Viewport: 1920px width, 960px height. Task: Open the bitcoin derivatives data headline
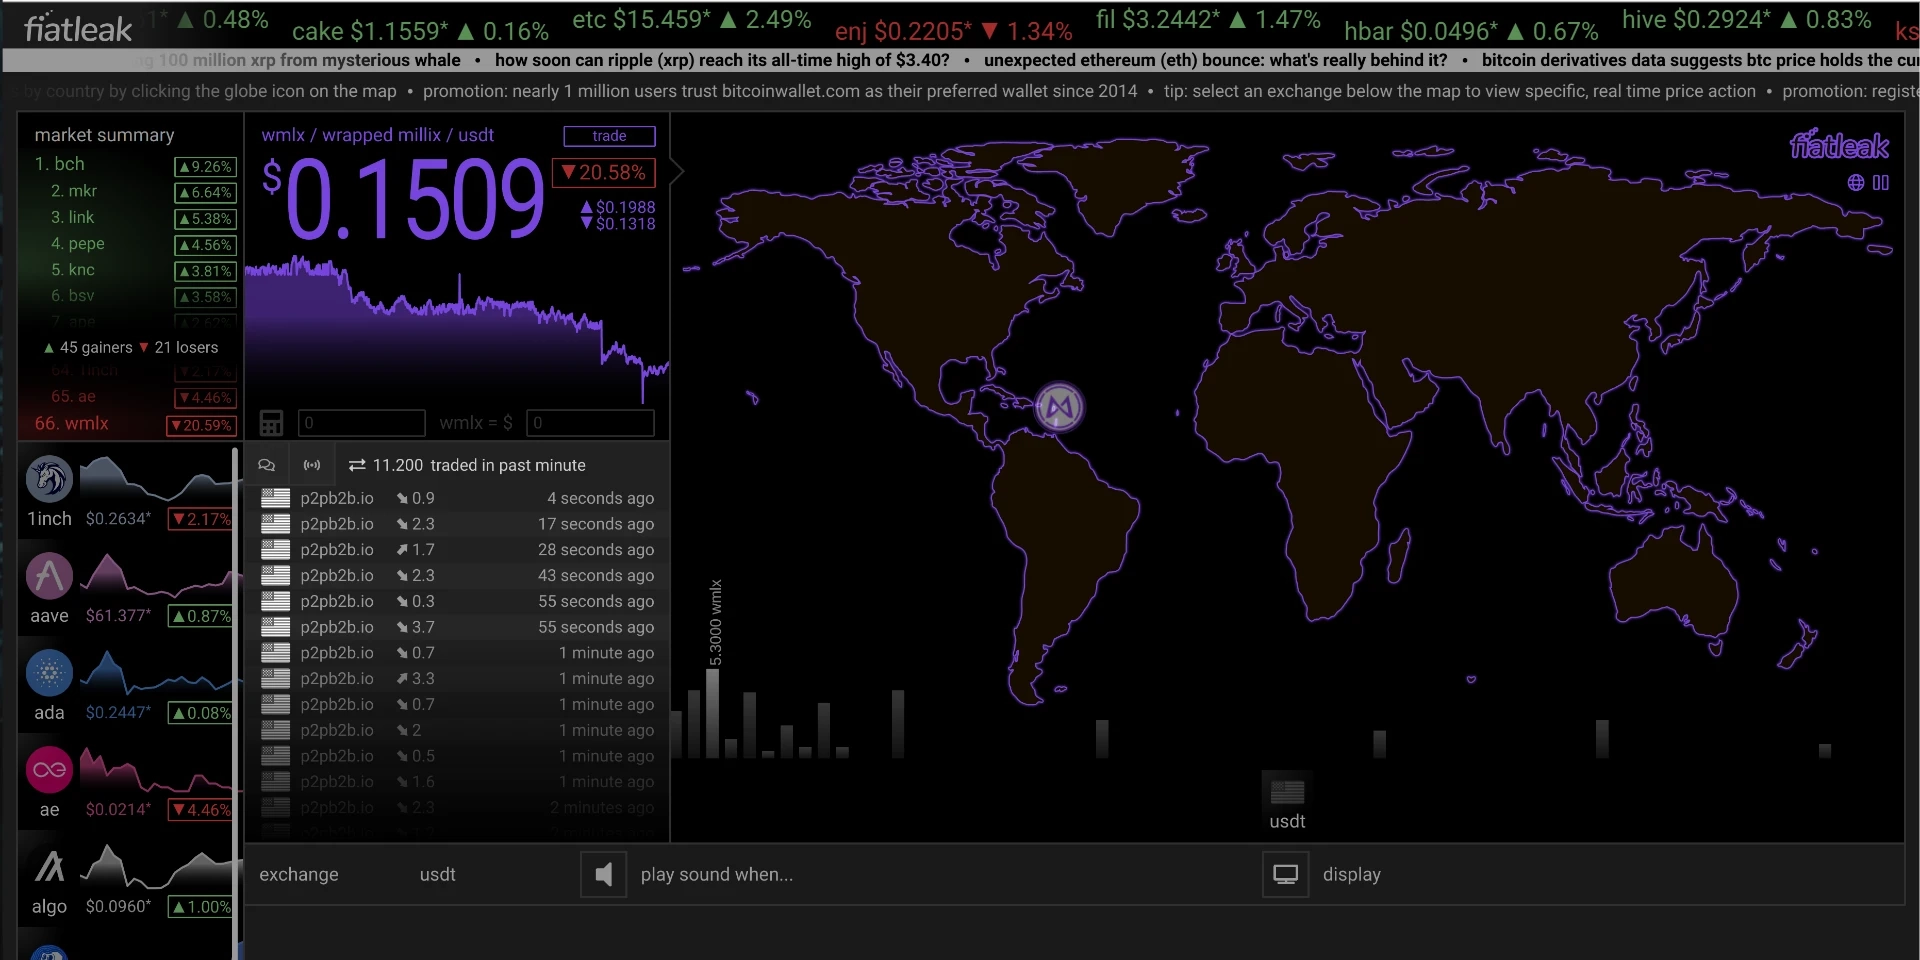(1700, 60)
